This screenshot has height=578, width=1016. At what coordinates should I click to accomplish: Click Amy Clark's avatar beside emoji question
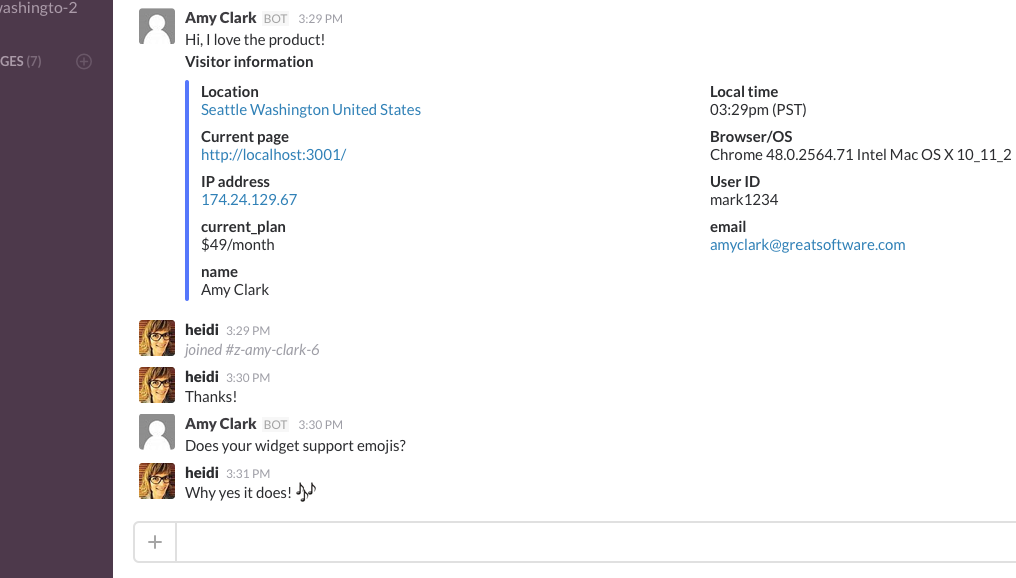pyautogui.click(x=157, y=432)
